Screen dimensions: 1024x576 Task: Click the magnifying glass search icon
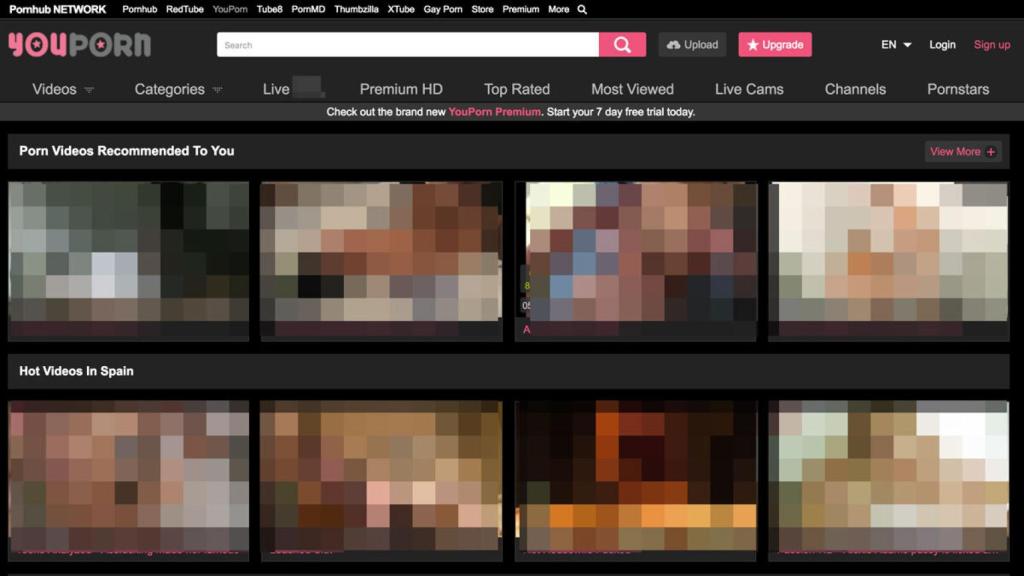click(x=621, y=44)
